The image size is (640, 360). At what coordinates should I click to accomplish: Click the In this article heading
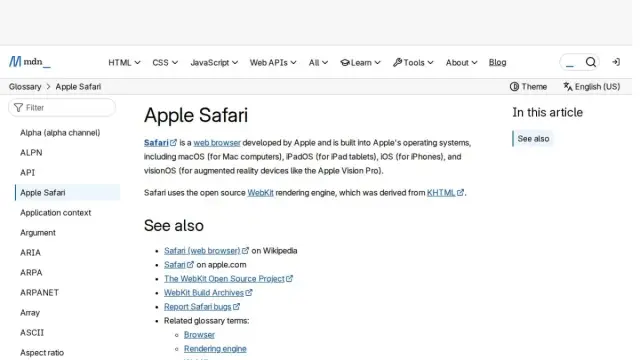[x=547, y=112]
